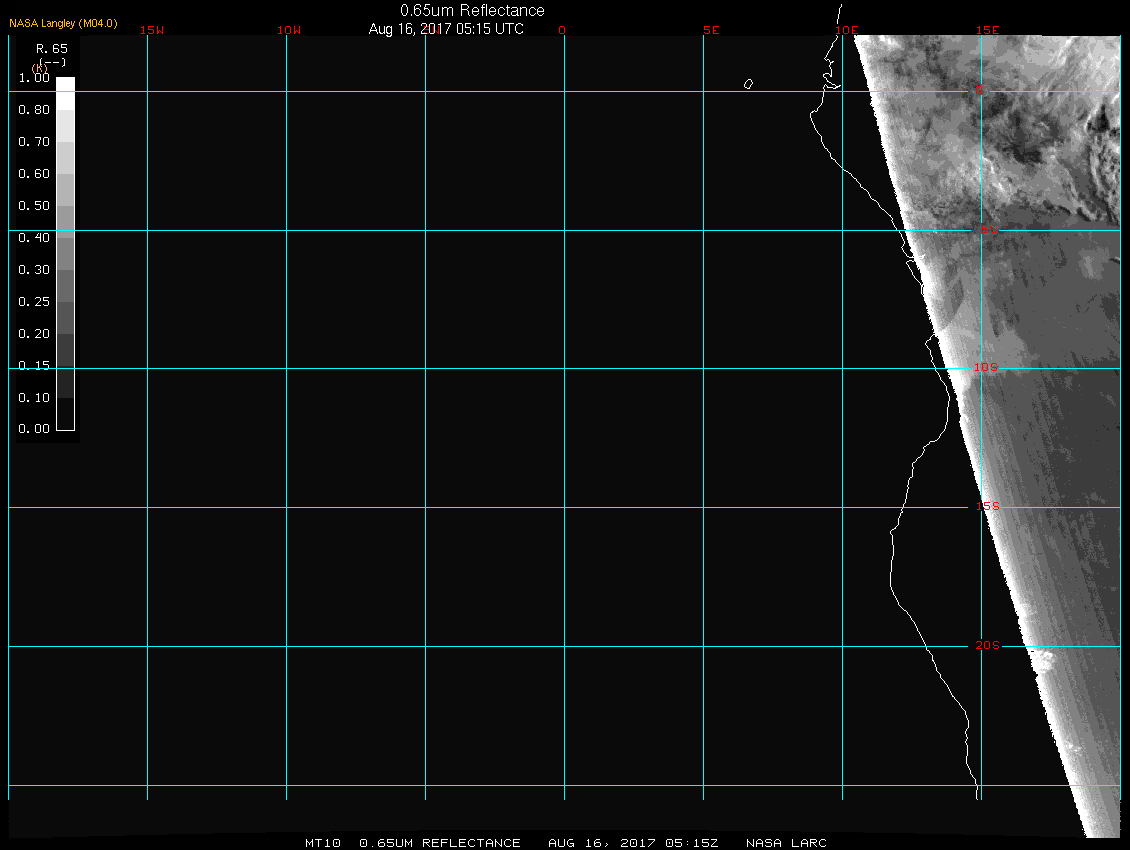This screenshot has width=1130, height=850.
Task: Click the 15S latitude label
Action: click(x=987, y=507)
